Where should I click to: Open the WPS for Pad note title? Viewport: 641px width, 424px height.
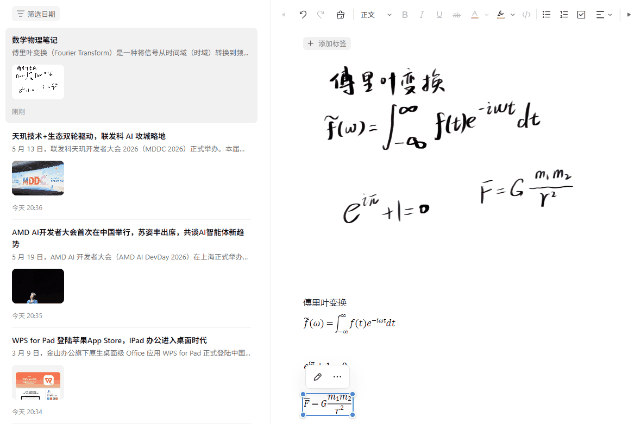tap(110, 340)
